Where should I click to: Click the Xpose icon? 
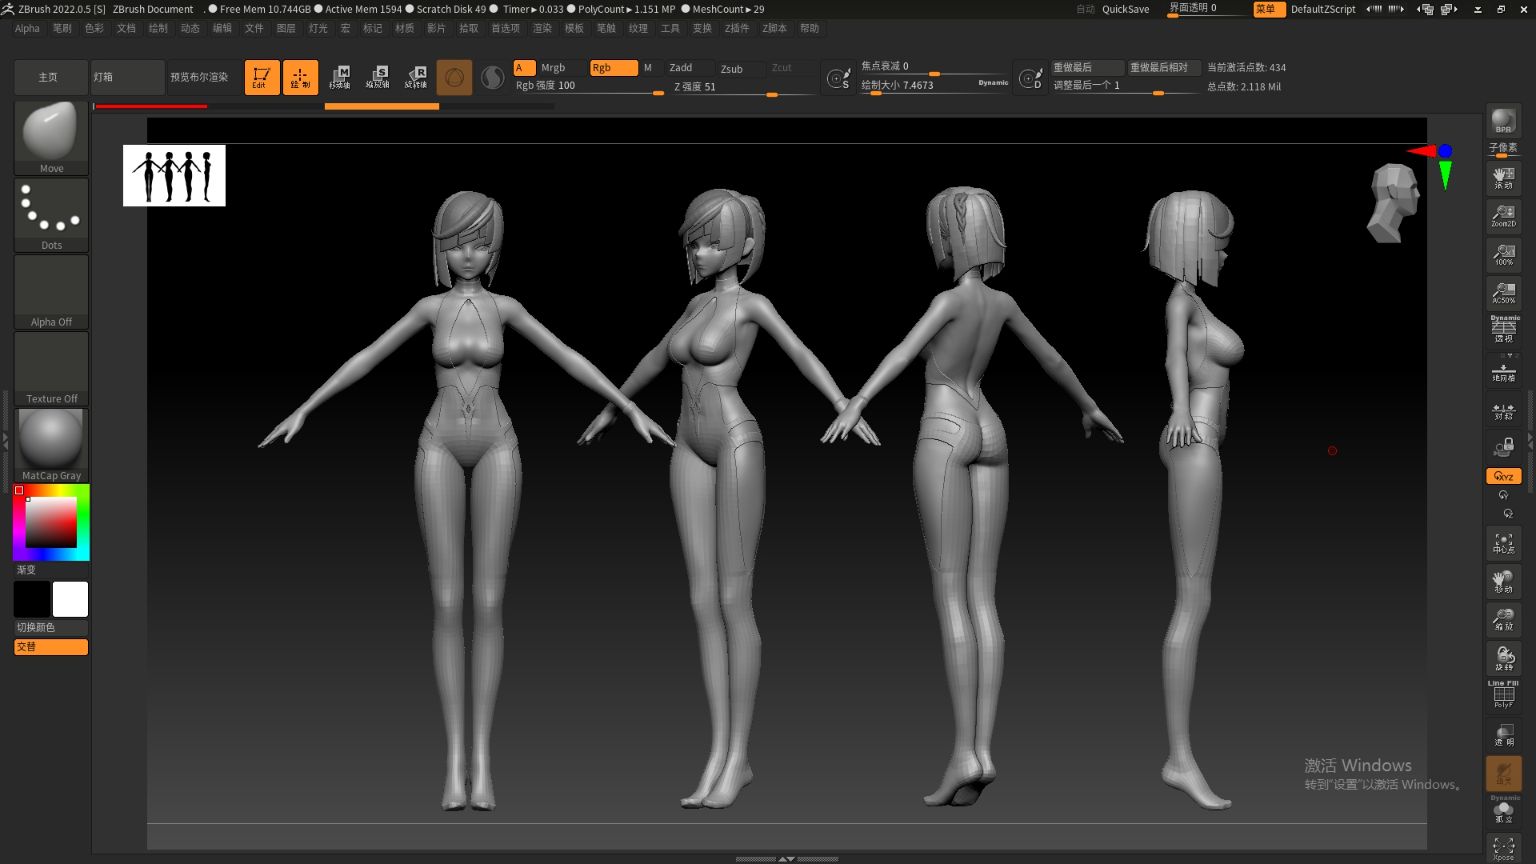[x=1503, y=849]
